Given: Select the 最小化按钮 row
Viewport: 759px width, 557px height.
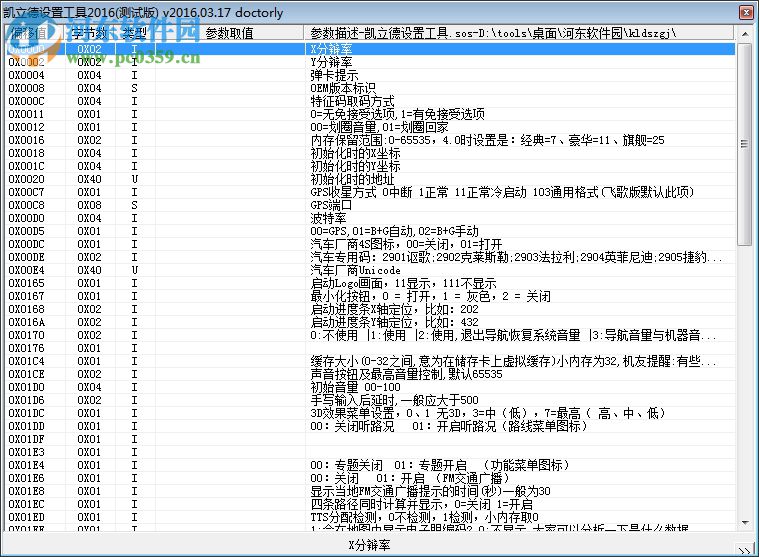Looking at the screenshot, I should [x=371, y=296].
